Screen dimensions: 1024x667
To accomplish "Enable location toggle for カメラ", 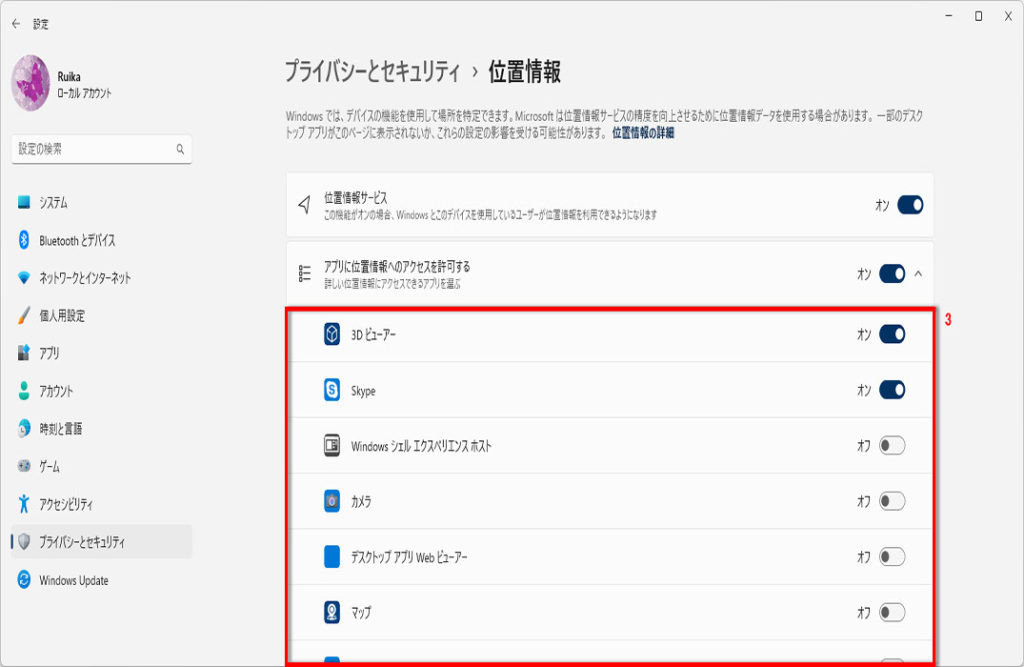I will point(892,501).
